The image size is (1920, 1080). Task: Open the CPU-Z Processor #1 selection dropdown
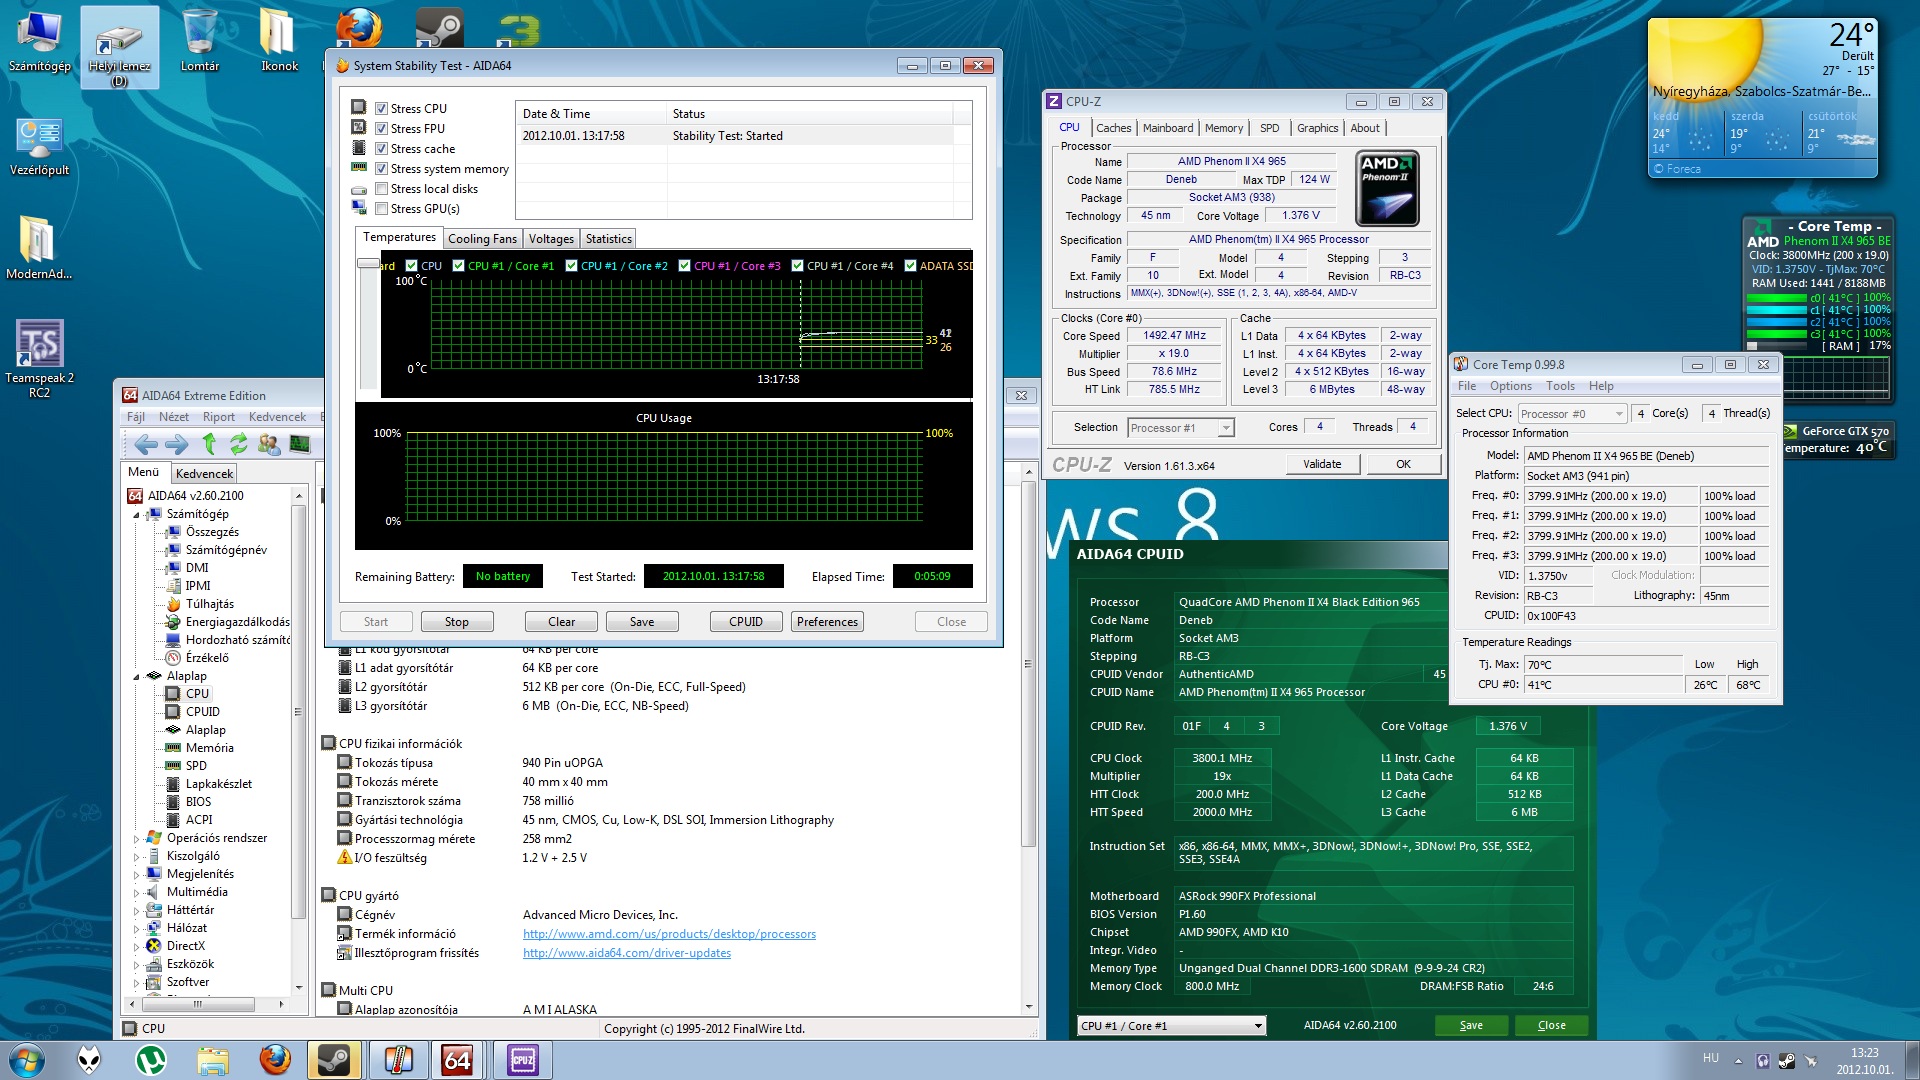[1181, 428]
